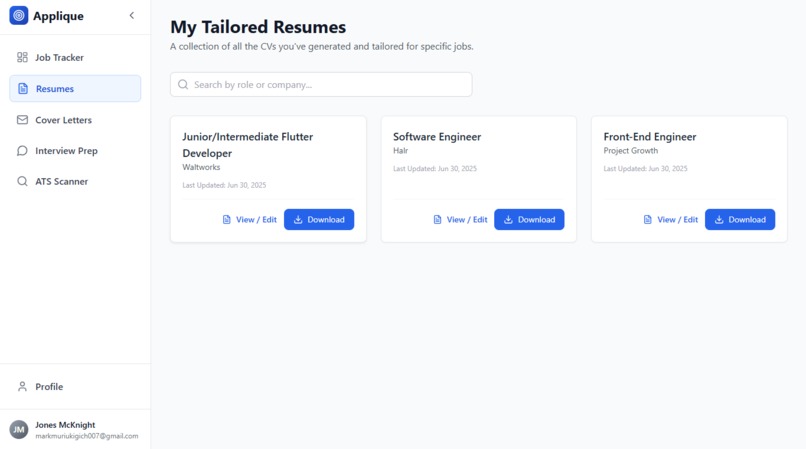View / Edit the Front-End Engineer resume

click(x=671, y=220)
